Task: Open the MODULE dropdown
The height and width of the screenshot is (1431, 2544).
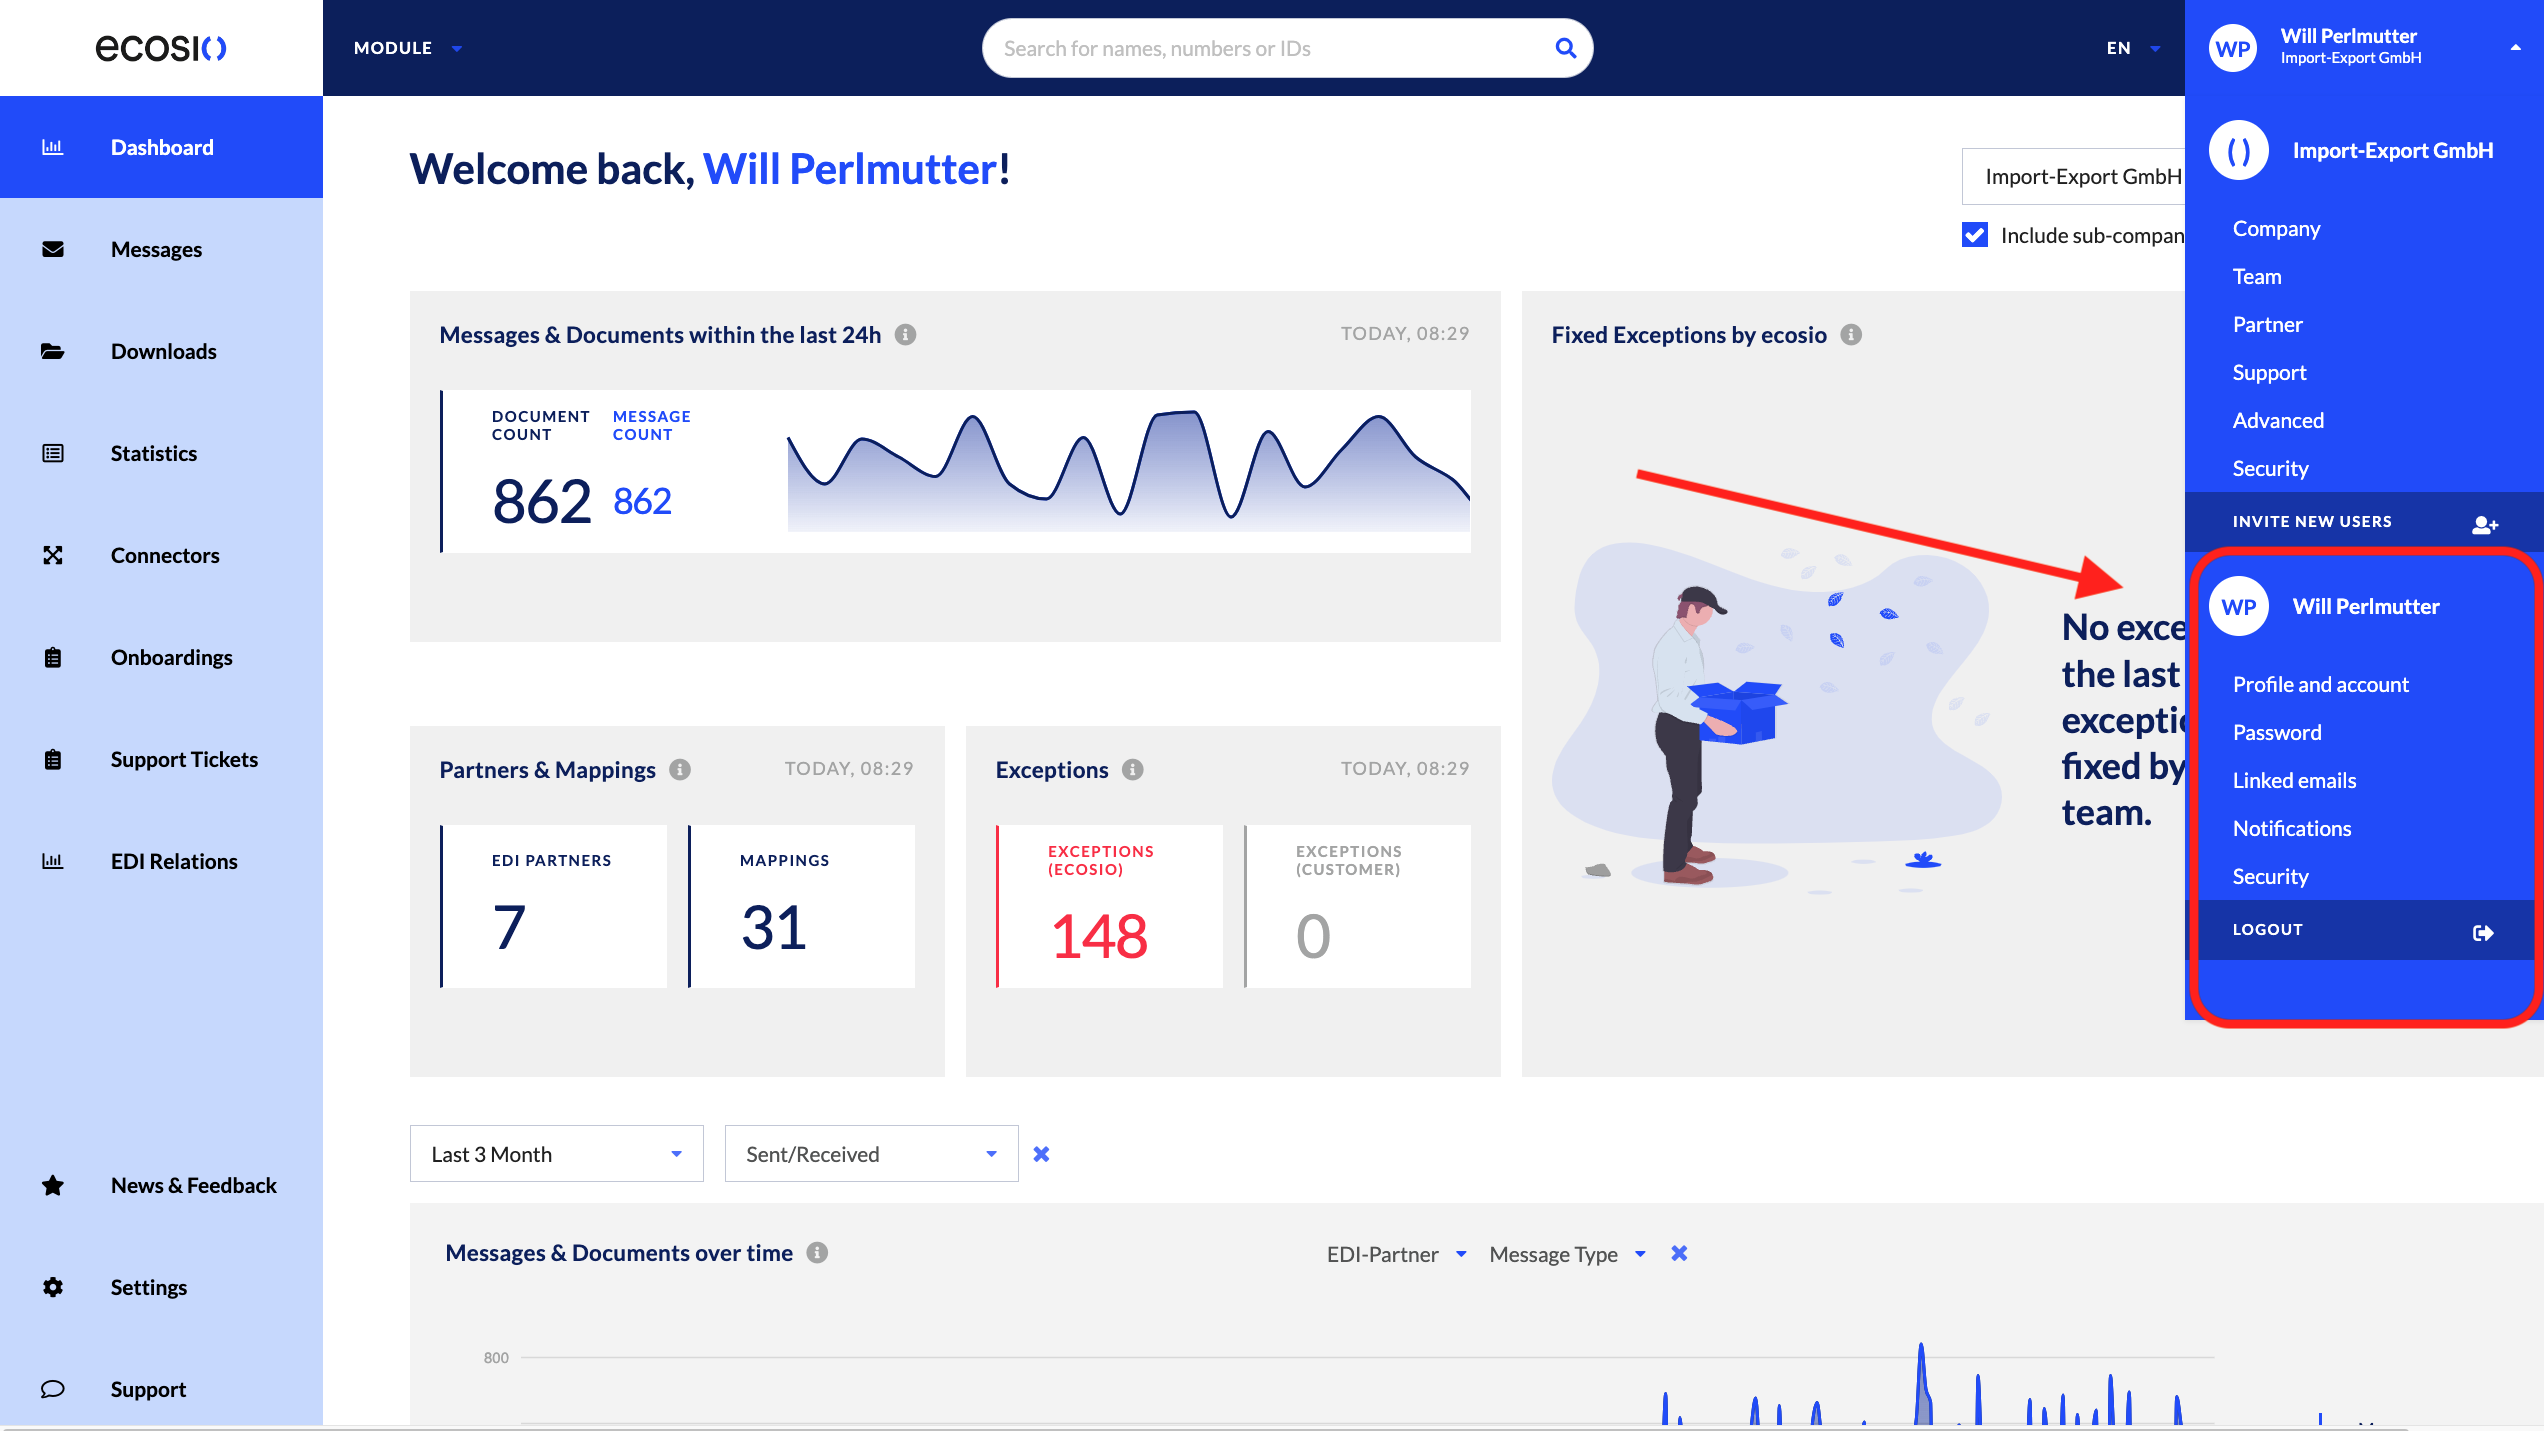Action: 408,48
